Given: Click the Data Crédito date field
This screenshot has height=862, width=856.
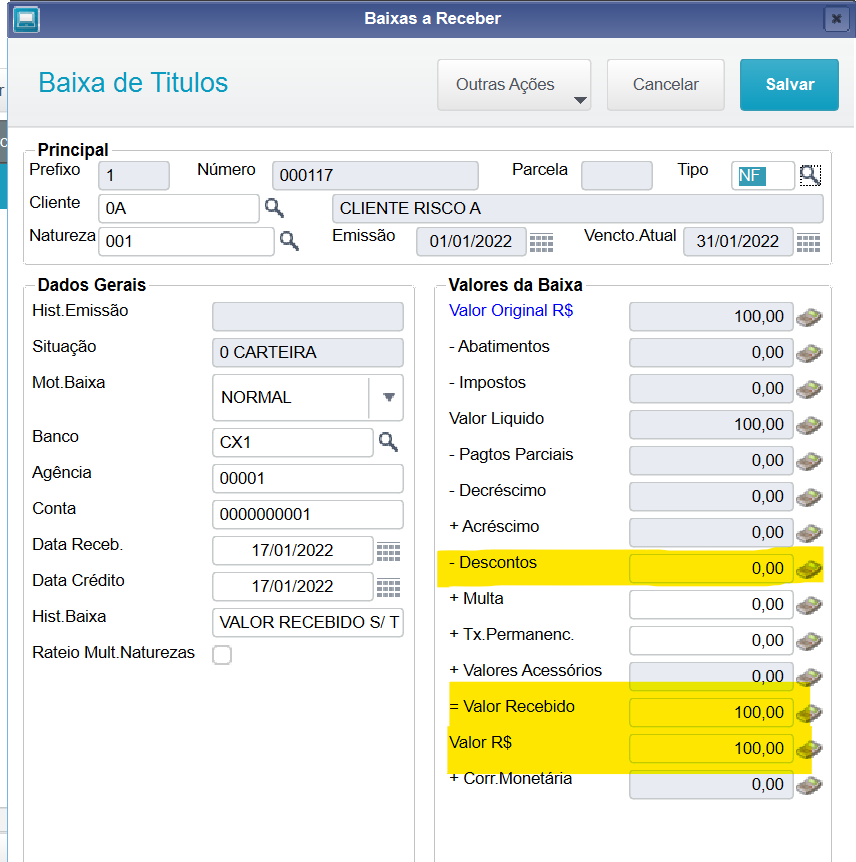Looking at the screenshot, I should pyautogui.click(x=292, y=587).
